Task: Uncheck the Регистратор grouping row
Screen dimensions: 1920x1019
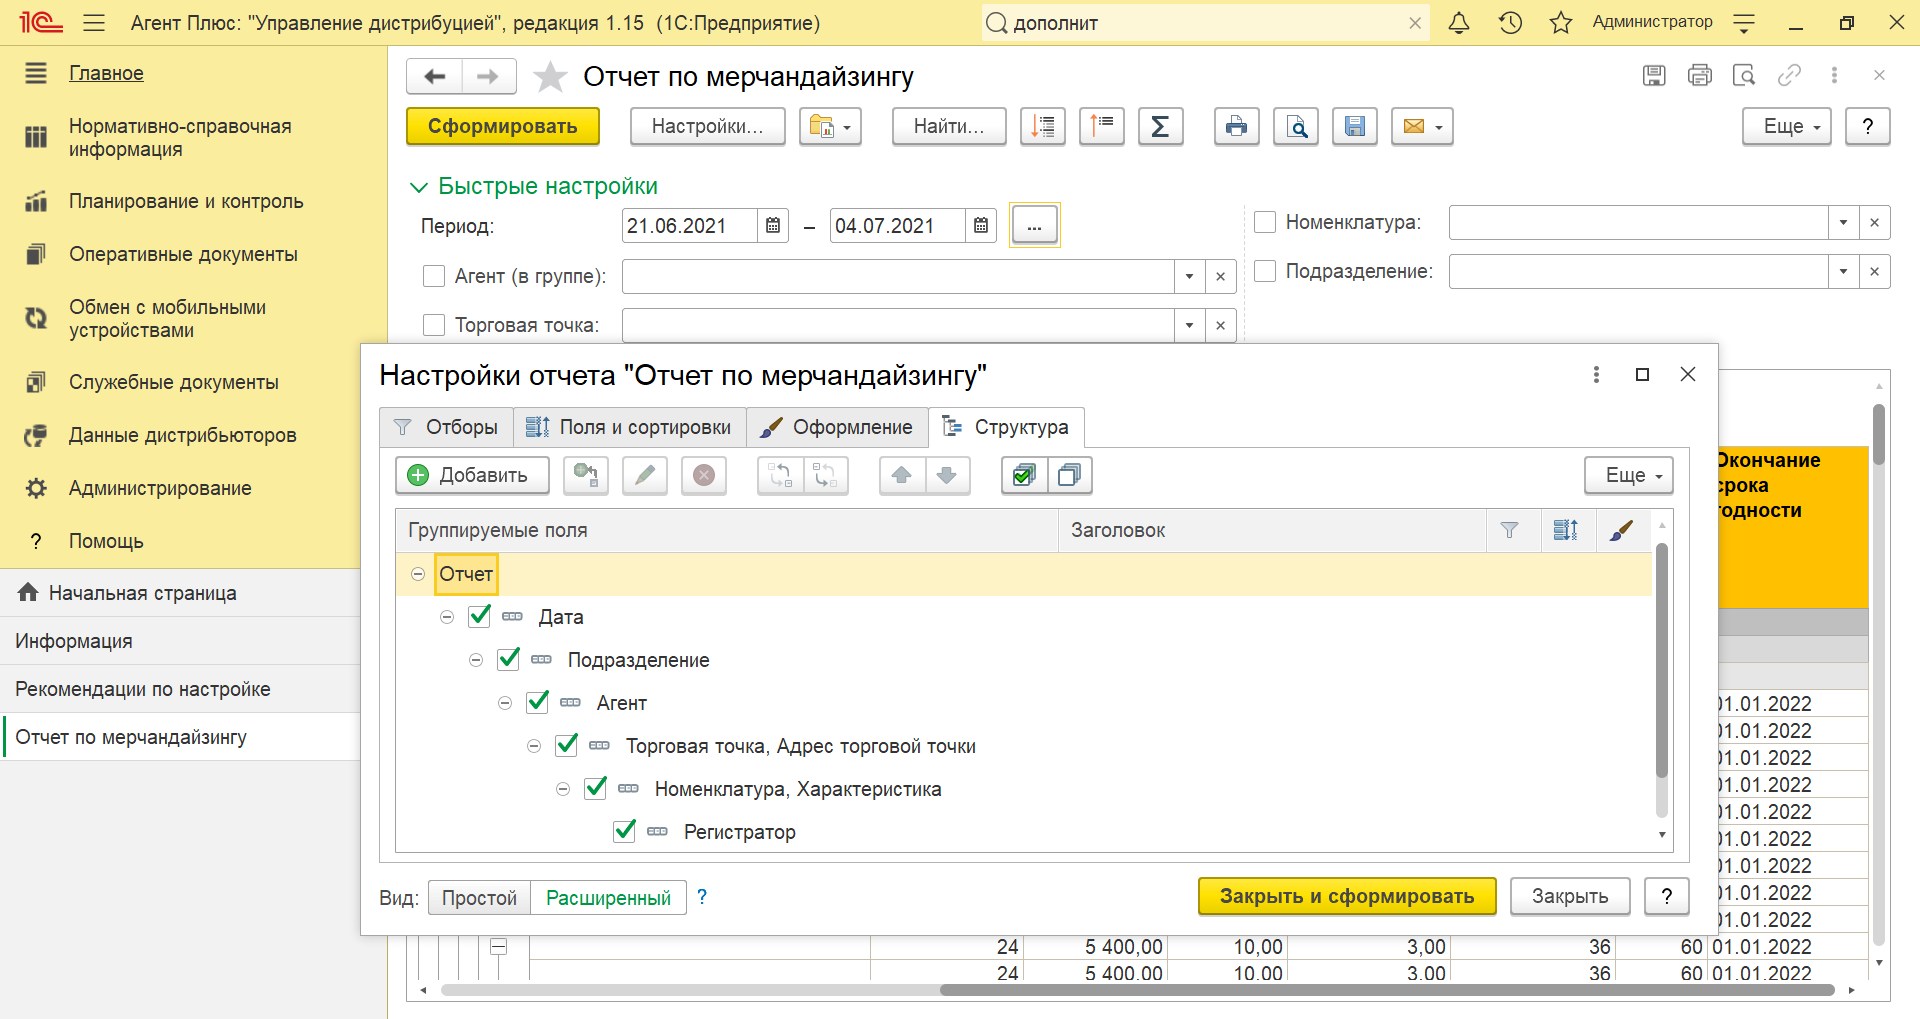Action: coord(625,831)
